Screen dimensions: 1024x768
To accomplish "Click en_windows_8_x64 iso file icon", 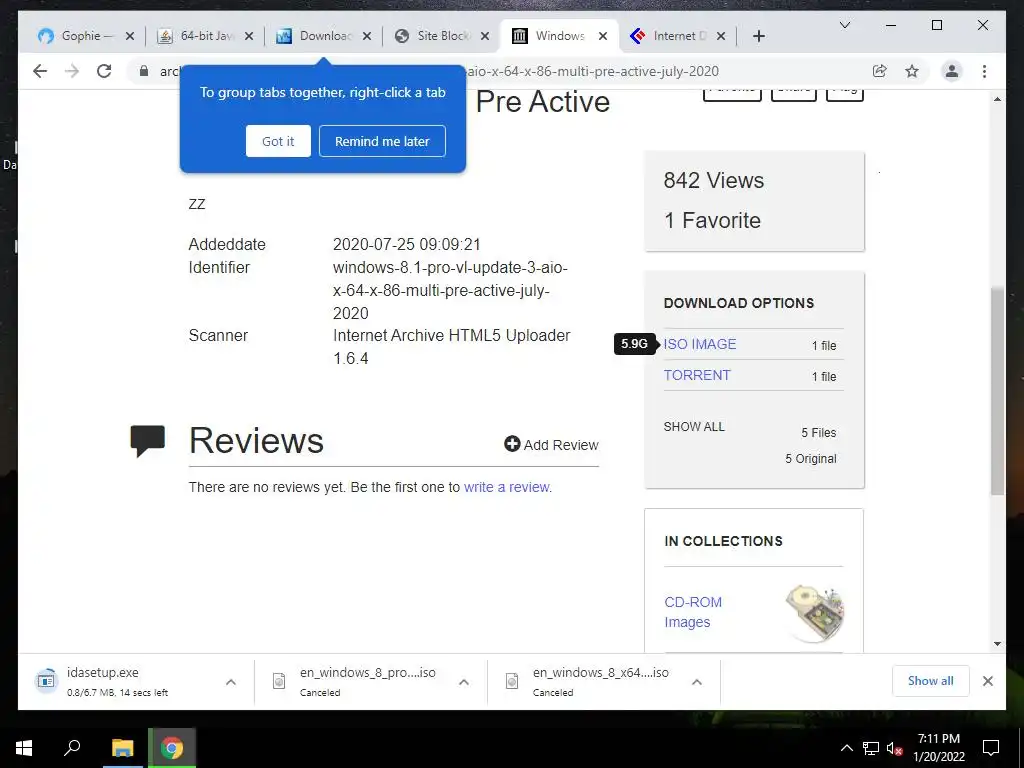I will point(512,681).
